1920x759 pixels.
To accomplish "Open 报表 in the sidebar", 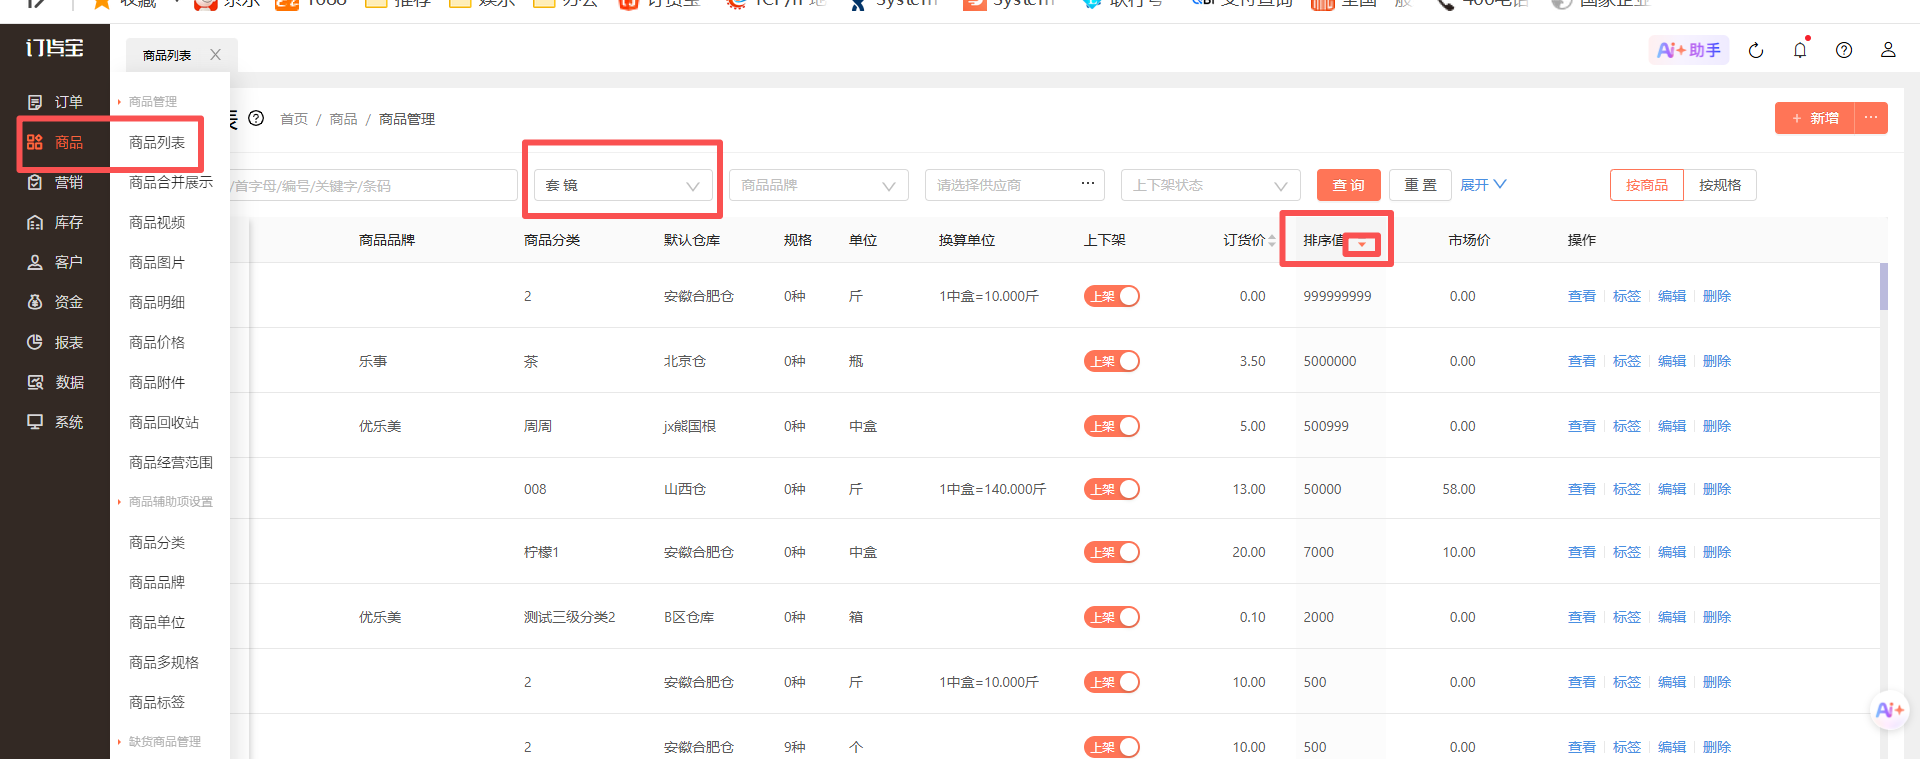I will (55, 342).
